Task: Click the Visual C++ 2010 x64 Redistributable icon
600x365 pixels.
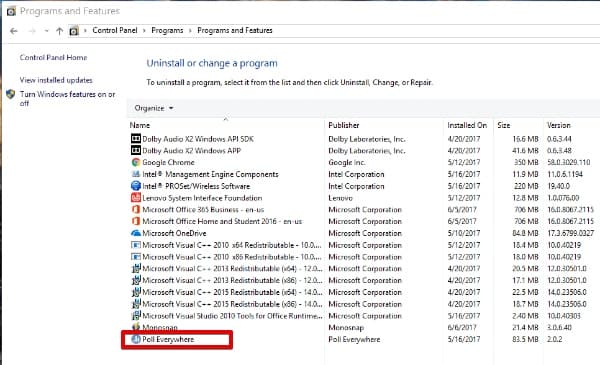Action: pyautogui.click(x=136, y=245)
